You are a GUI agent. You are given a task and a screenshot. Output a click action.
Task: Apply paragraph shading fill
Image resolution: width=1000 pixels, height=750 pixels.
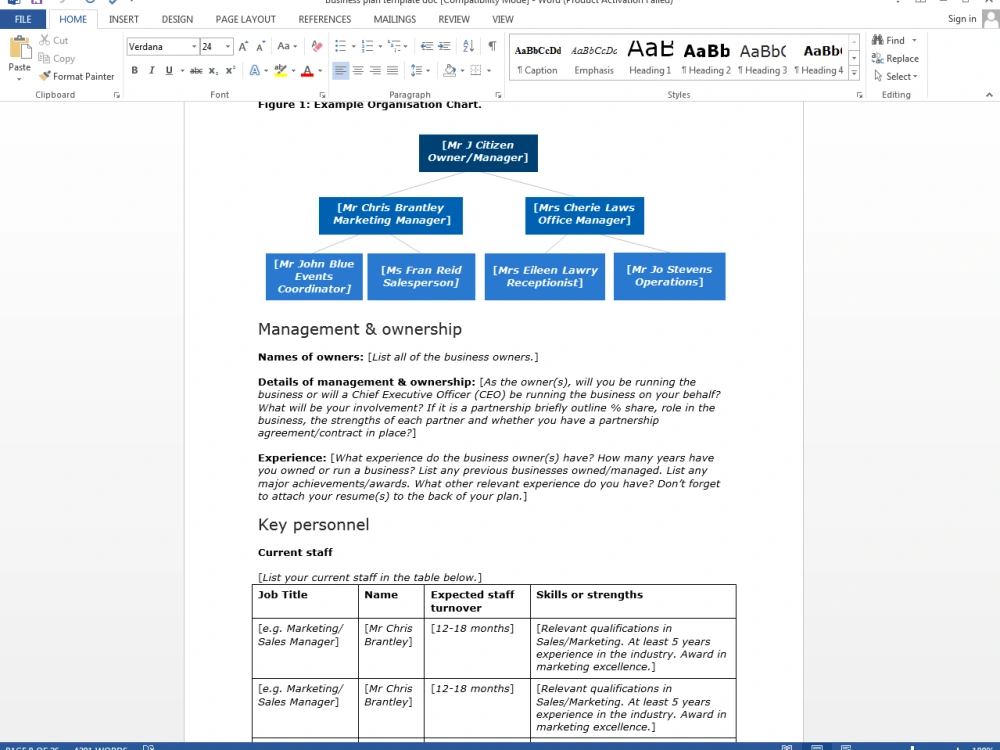[x=450, y=70]
